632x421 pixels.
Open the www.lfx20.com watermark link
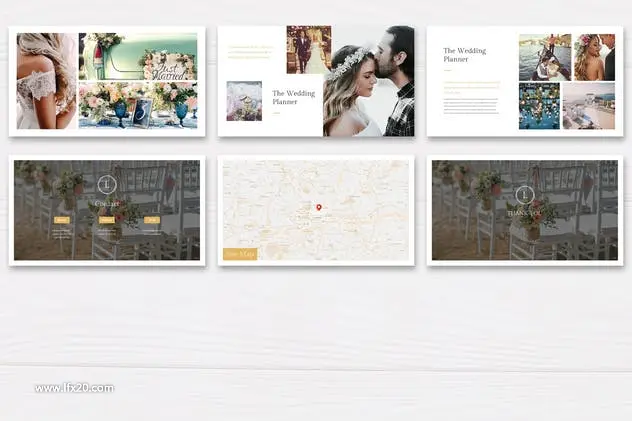(74, 388)
